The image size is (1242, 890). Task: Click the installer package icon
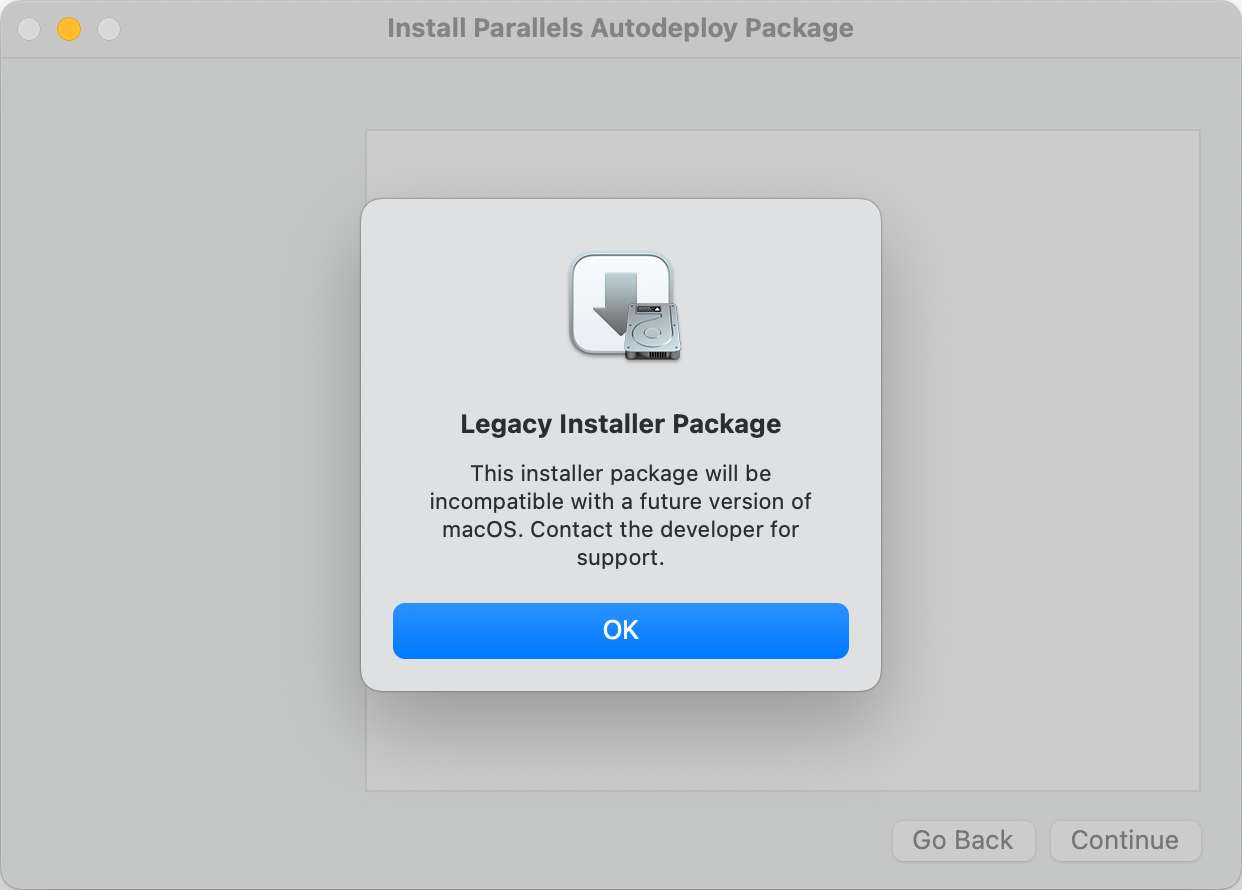[x=622, y=304]
